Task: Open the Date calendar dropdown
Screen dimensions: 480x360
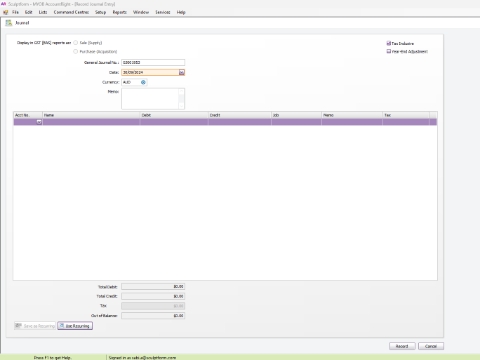Action: 182,72
